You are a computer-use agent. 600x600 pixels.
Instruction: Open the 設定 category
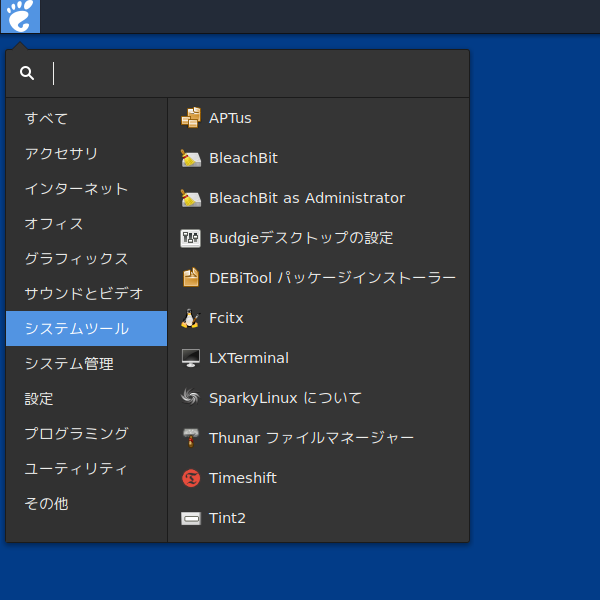point(86,399)
